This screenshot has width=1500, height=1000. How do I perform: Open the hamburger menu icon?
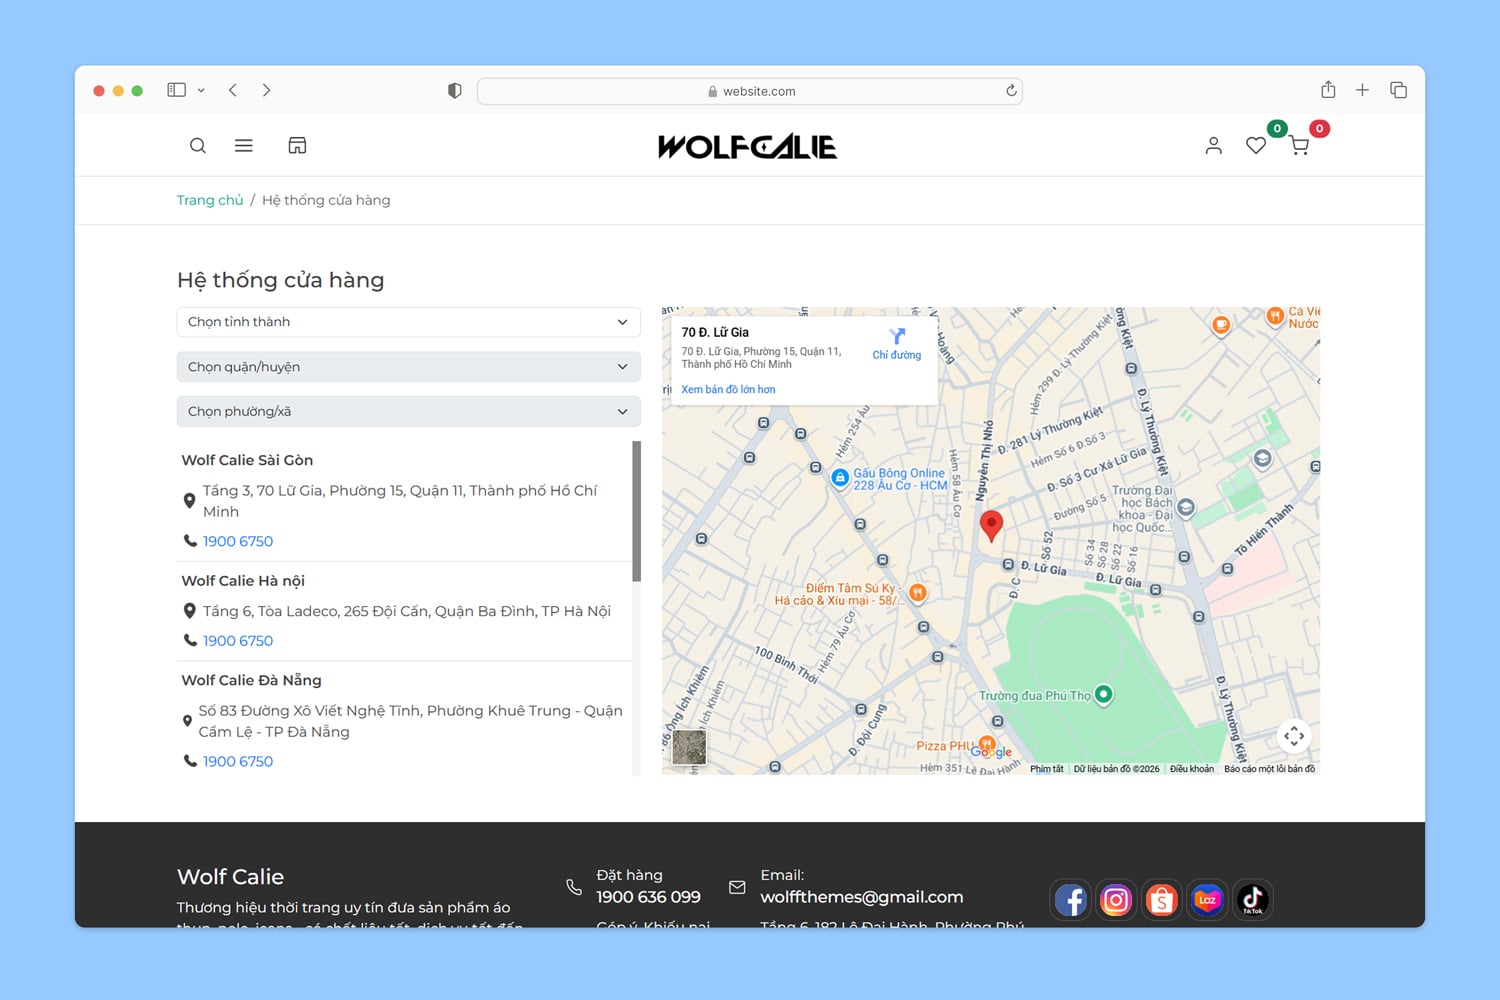pyautogui.click(x=243, y=146)
